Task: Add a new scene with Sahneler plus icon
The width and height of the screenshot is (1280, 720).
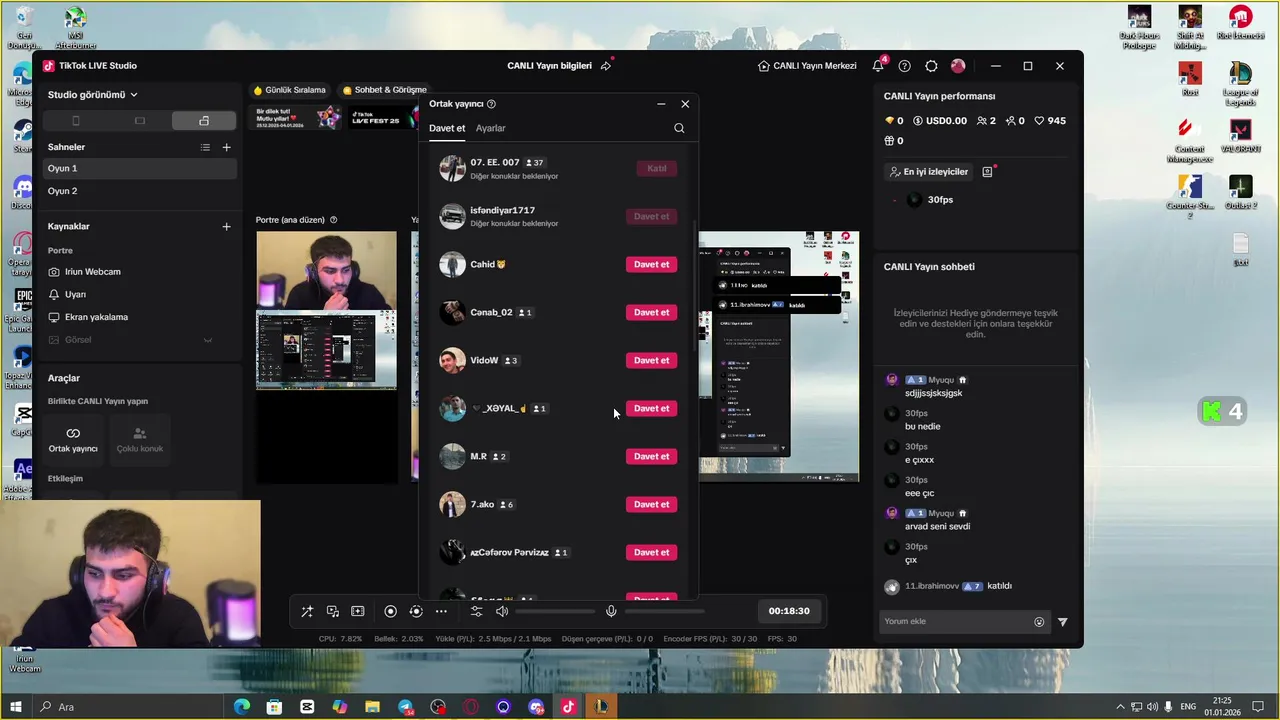Action: click(226, 147)
